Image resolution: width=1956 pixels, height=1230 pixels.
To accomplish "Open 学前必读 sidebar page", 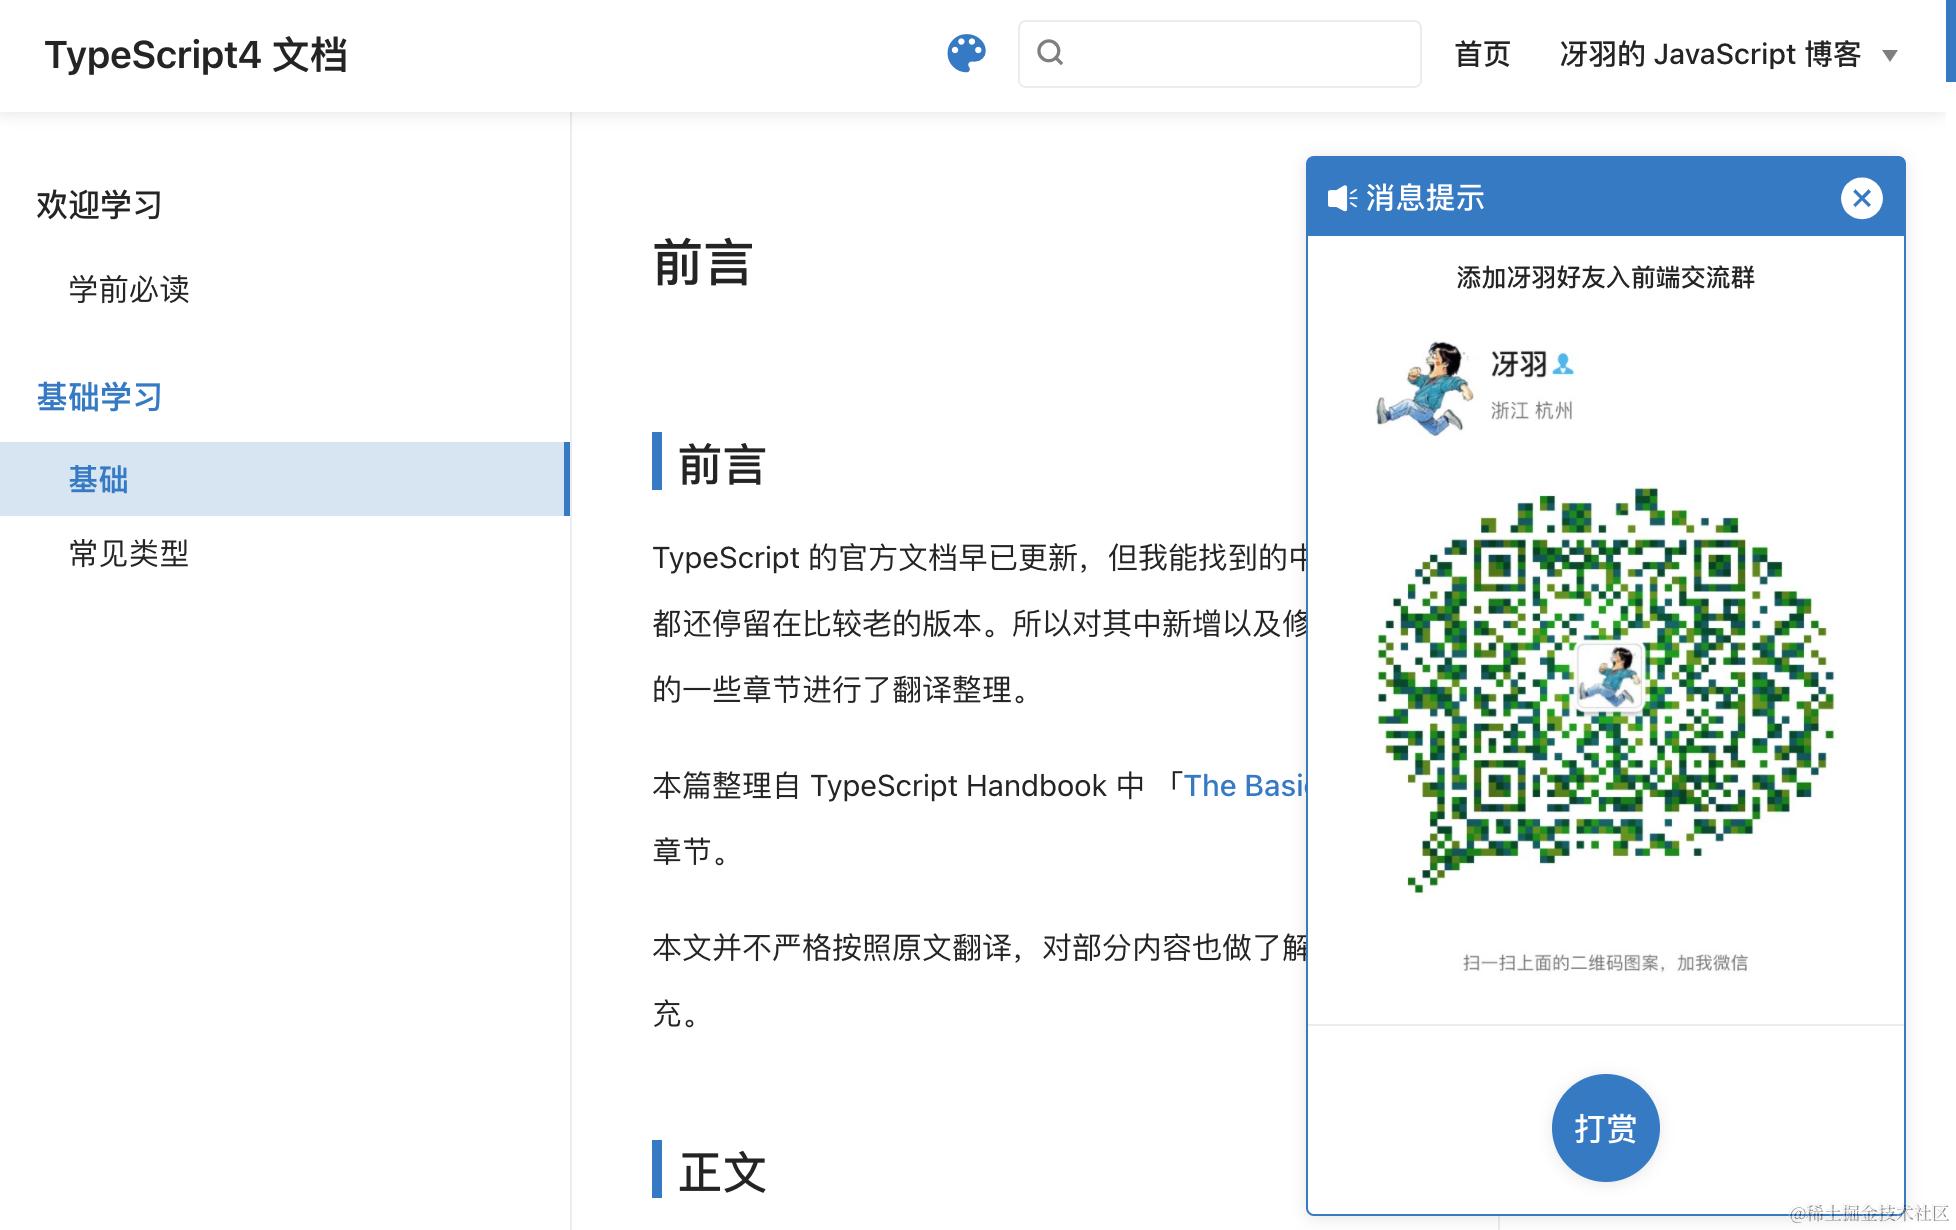I will pyautogui.click(x=129, y=290).
